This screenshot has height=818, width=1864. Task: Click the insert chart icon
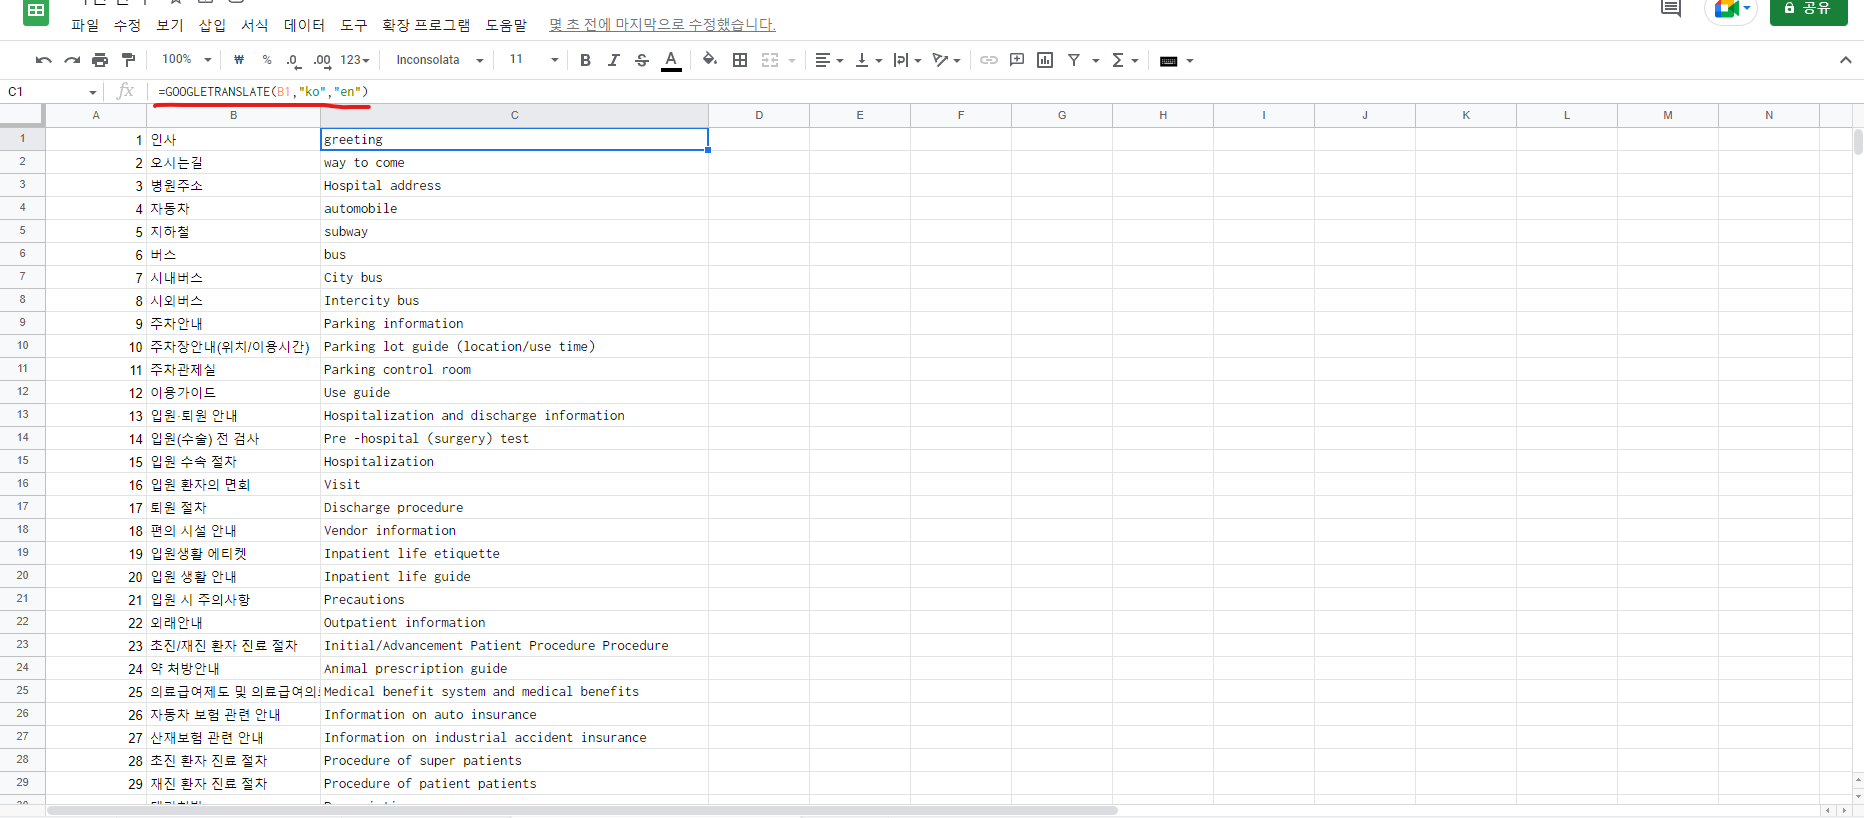(x=1045, y=60)
